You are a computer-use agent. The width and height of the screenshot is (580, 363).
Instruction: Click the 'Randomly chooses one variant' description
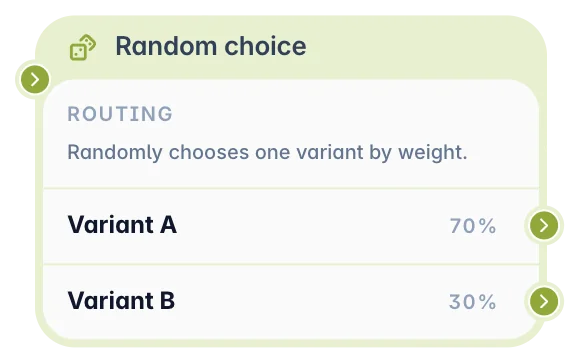click(267, 152)
